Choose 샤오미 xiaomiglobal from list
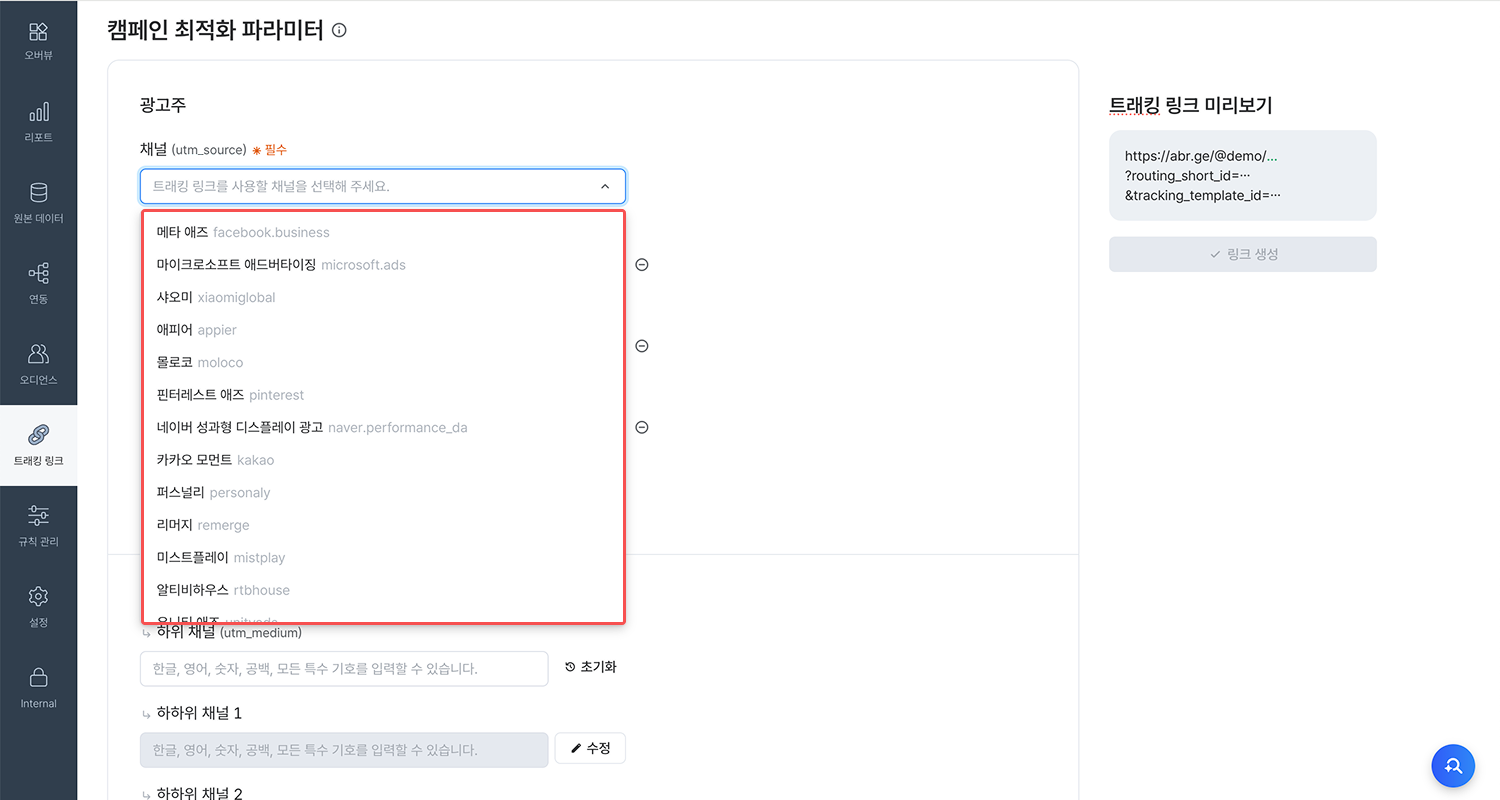 coord(383,297)
